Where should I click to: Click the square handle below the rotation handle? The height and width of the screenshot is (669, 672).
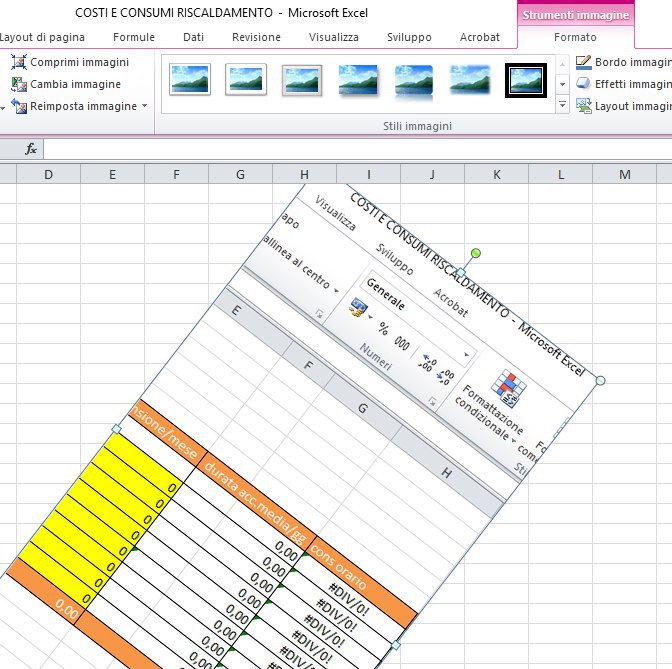click(x=461, y=272)
